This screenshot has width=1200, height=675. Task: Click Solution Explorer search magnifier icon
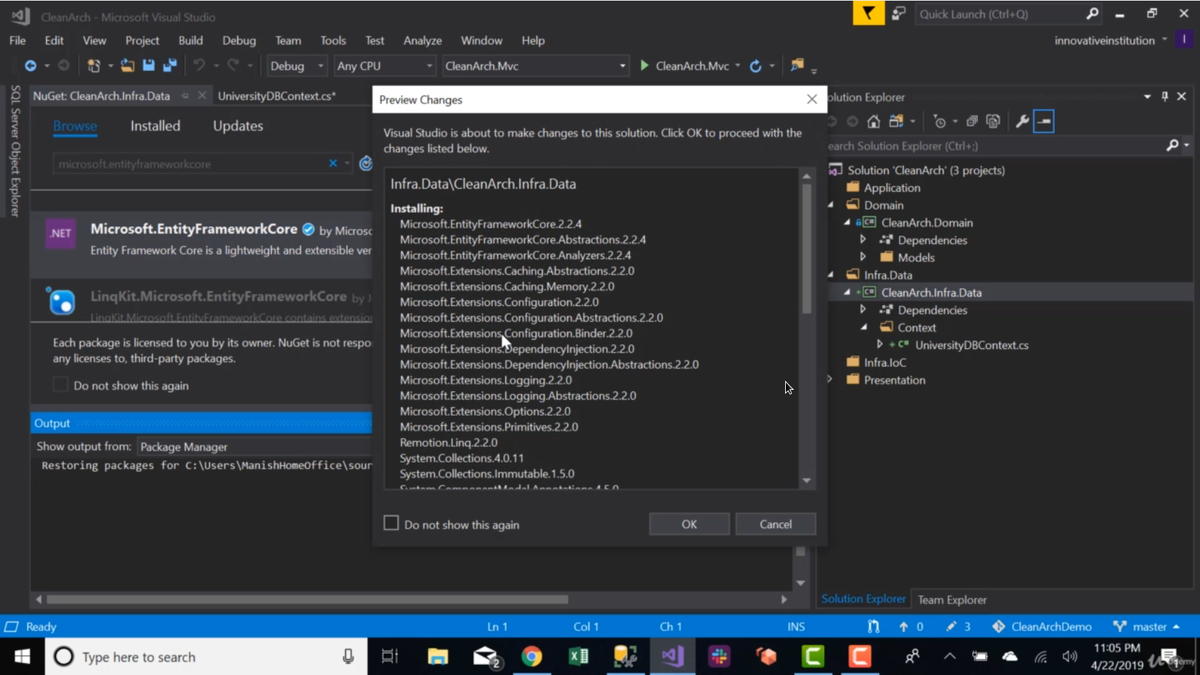1173,145
